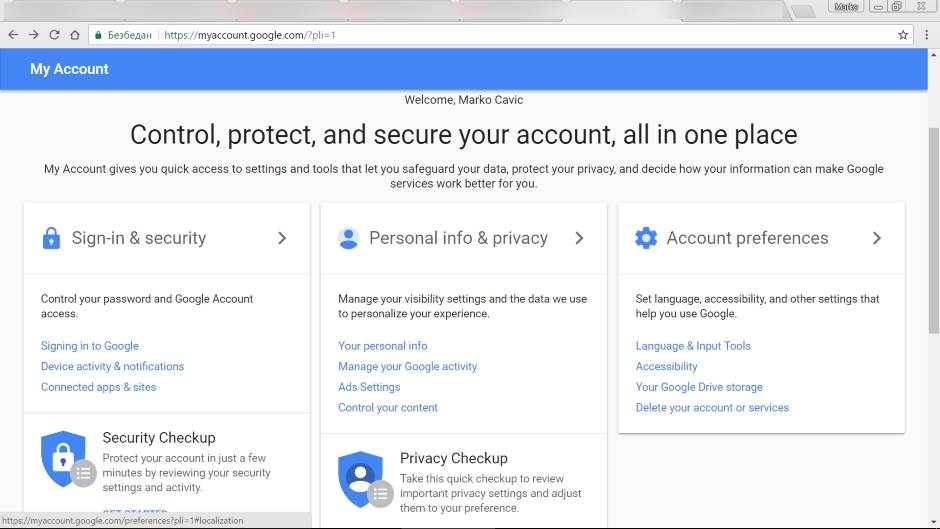This screenshot has height=529, width=940.
Task: Click the Personal info & privacy person icon
Action: 348,238
